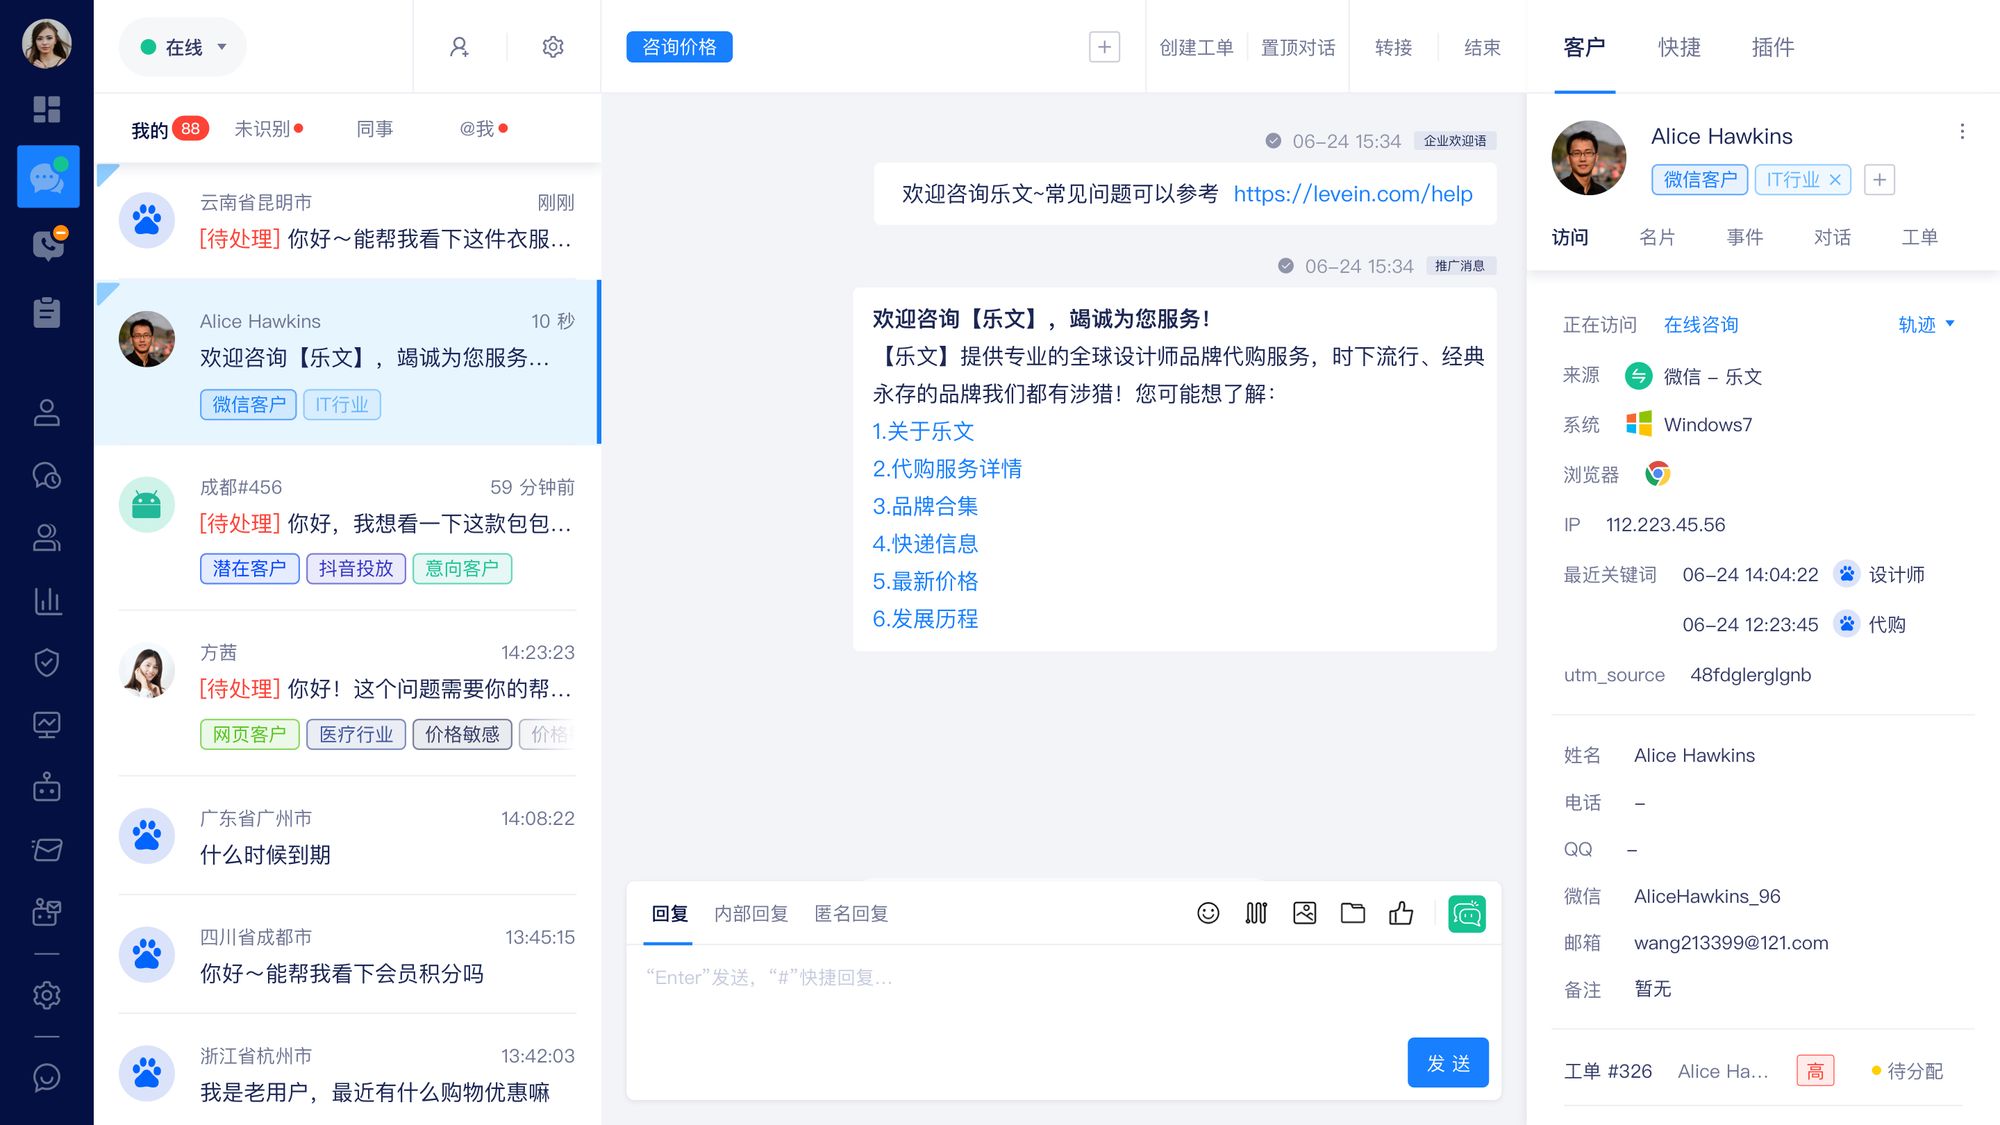Screen dimensions: 2000x1125
Task: Click 置顶对话 button
Action: click(x=1298, y=47)
